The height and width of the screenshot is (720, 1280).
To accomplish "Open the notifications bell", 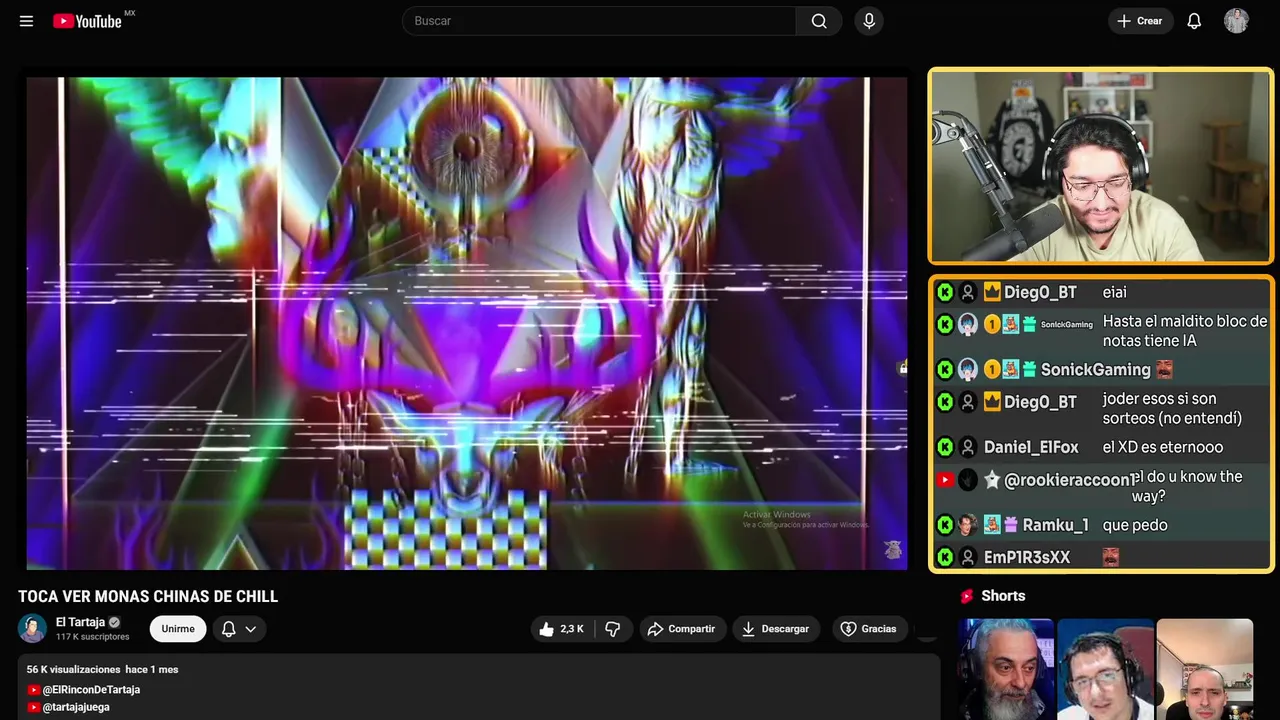I will click(x=1194, y=21).
